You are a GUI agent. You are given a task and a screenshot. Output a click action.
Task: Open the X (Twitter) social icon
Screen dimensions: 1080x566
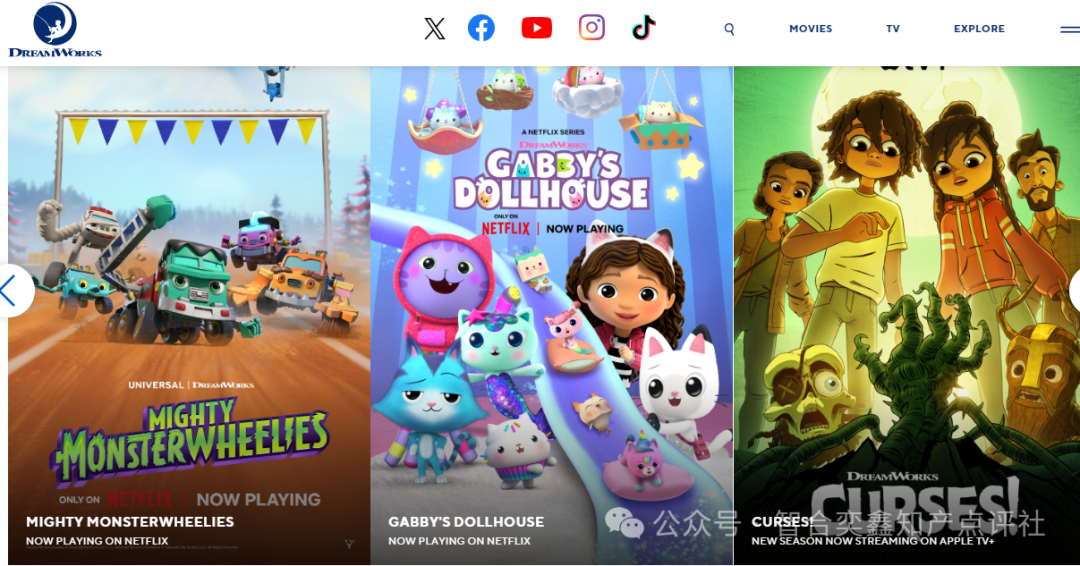click(435, 28)
